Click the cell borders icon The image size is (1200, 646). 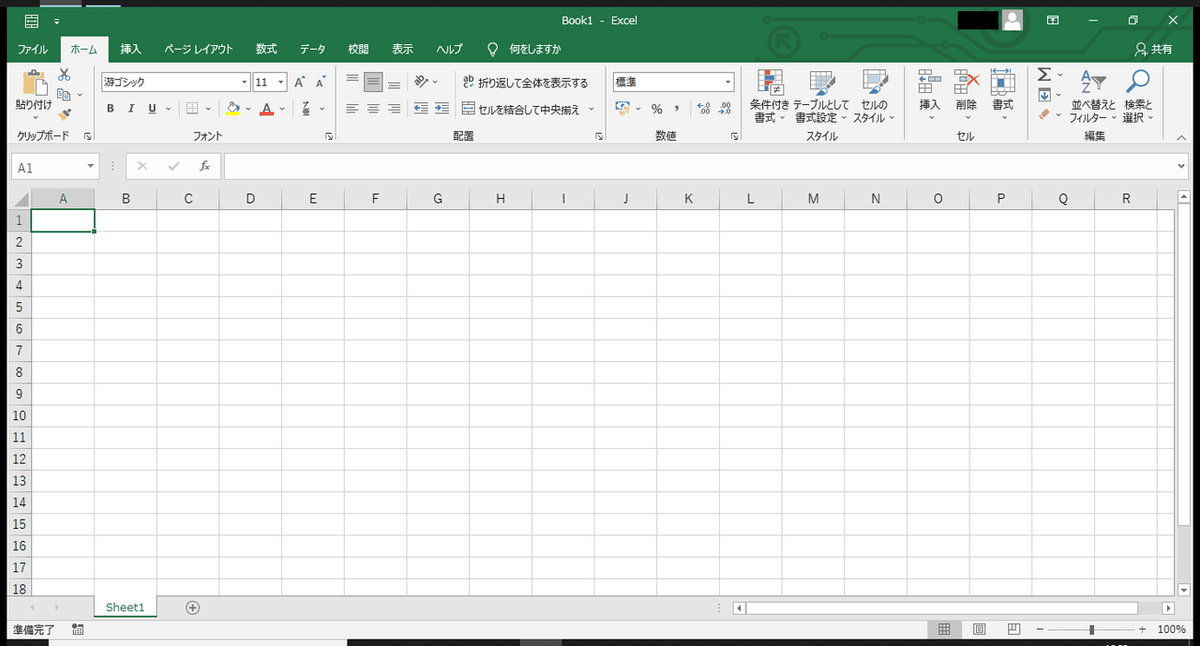192,109
